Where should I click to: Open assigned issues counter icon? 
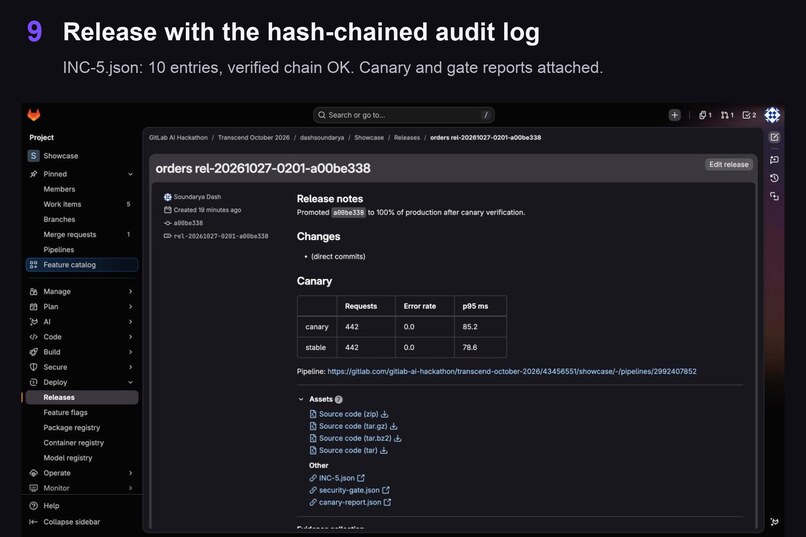tap(705, 115)
